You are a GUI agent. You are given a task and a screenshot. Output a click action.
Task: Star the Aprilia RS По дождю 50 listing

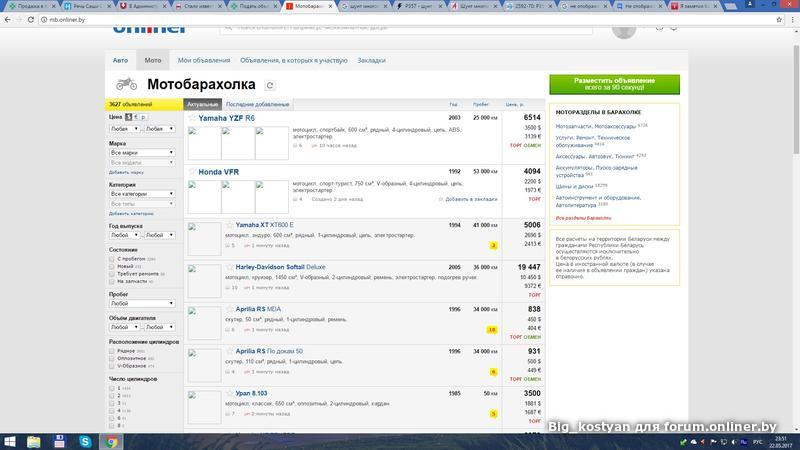pyautogui.click(x=230, y=351)
